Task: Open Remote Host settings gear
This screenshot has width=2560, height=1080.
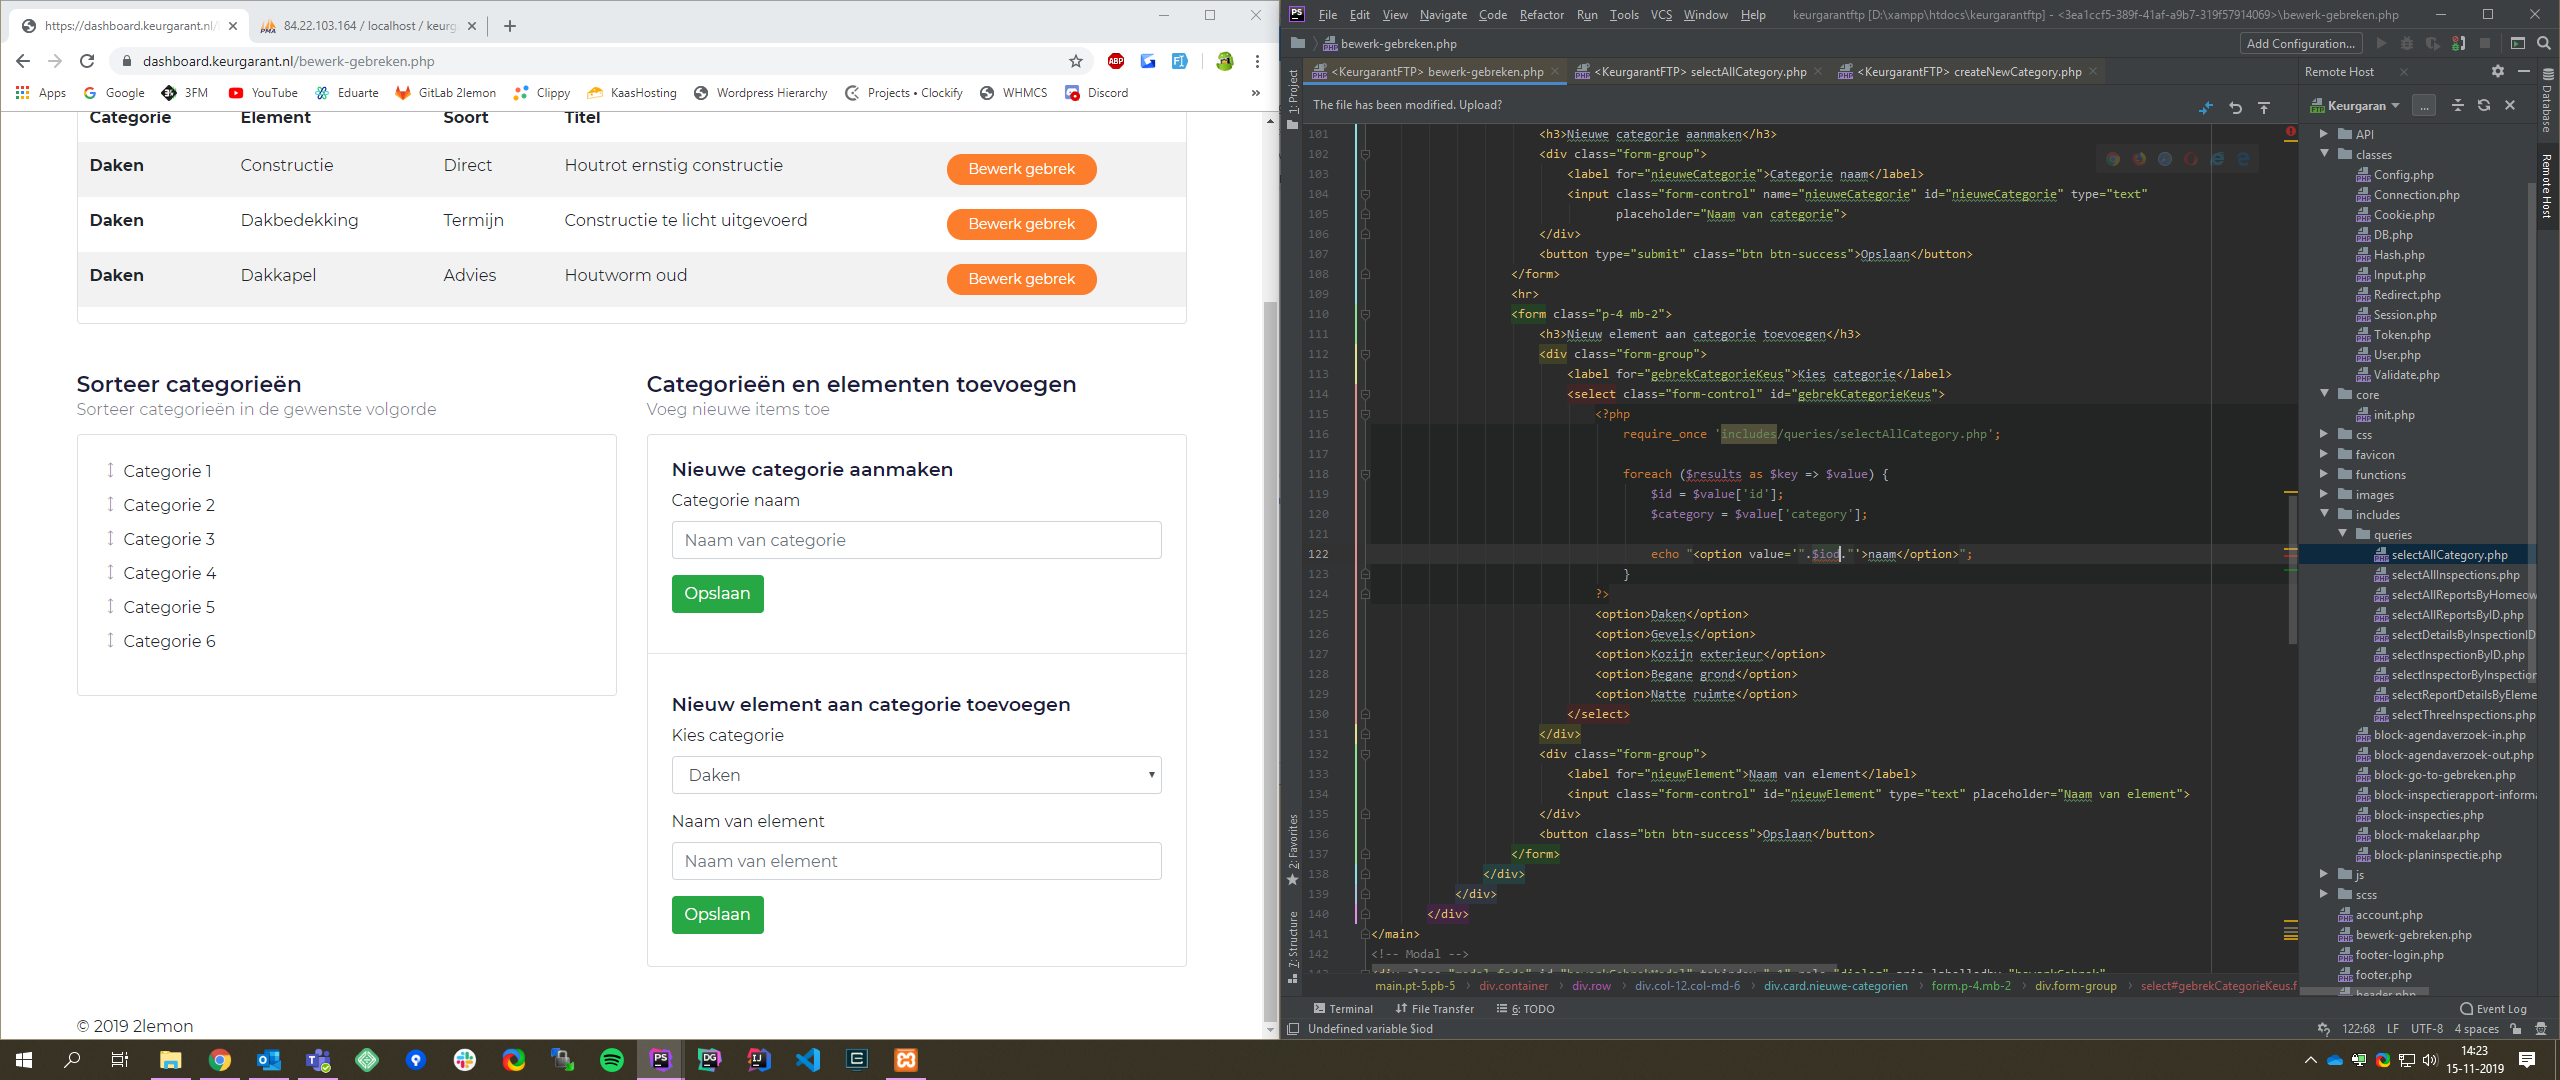Action: [x=2497, y=71]
